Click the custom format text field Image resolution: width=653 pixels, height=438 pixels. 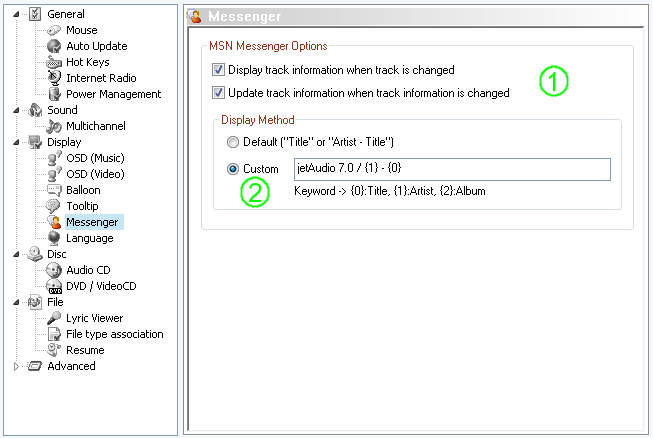click(452, 169)
